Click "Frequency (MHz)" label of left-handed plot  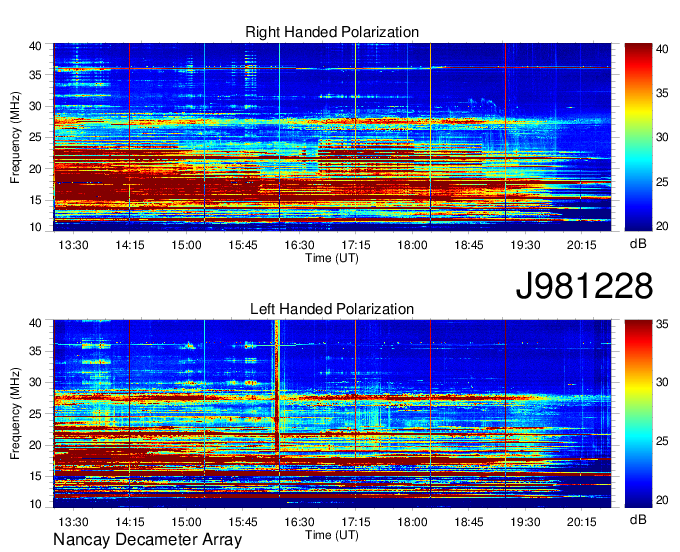(15, 414)
